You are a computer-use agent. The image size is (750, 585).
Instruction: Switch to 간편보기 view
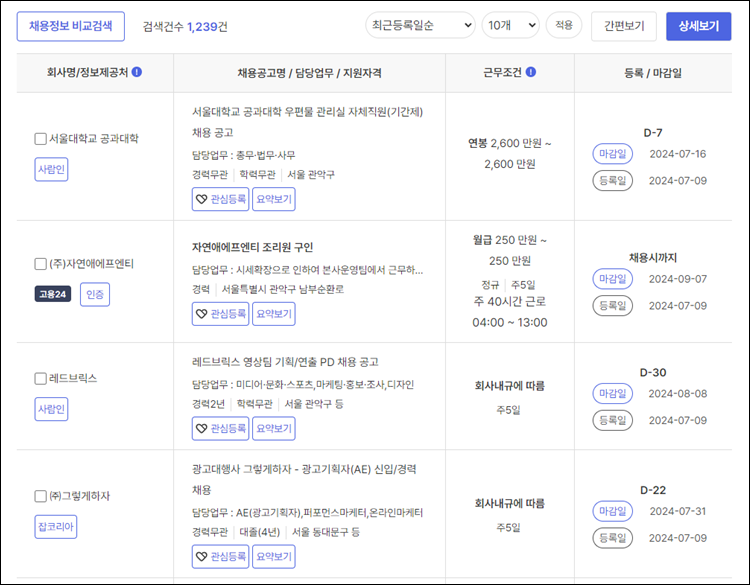coord(624,26)
